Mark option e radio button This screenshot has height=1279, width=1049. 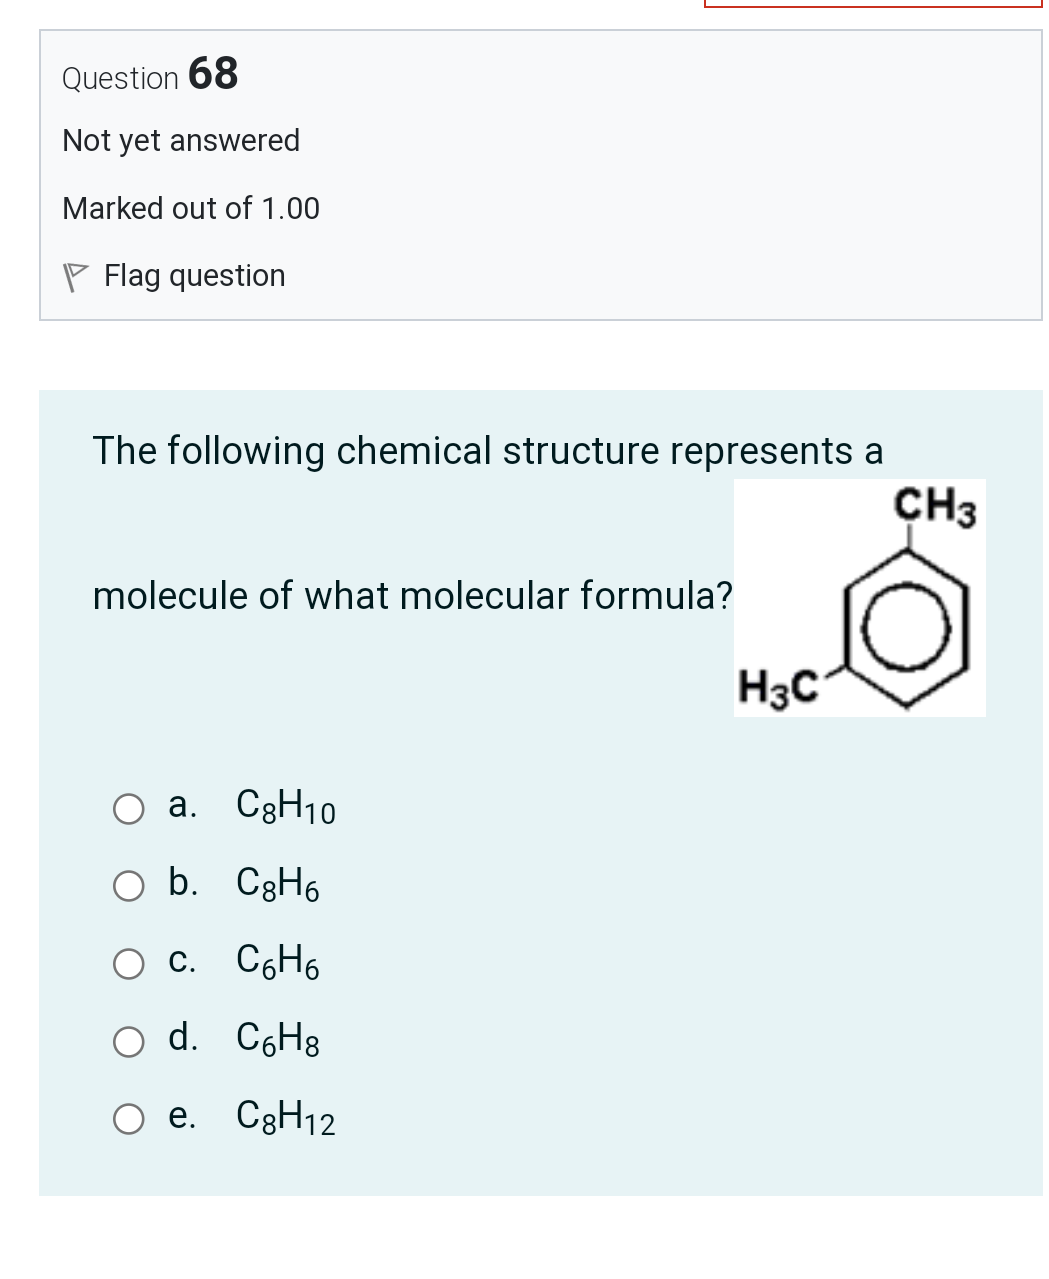point(128,1119)
